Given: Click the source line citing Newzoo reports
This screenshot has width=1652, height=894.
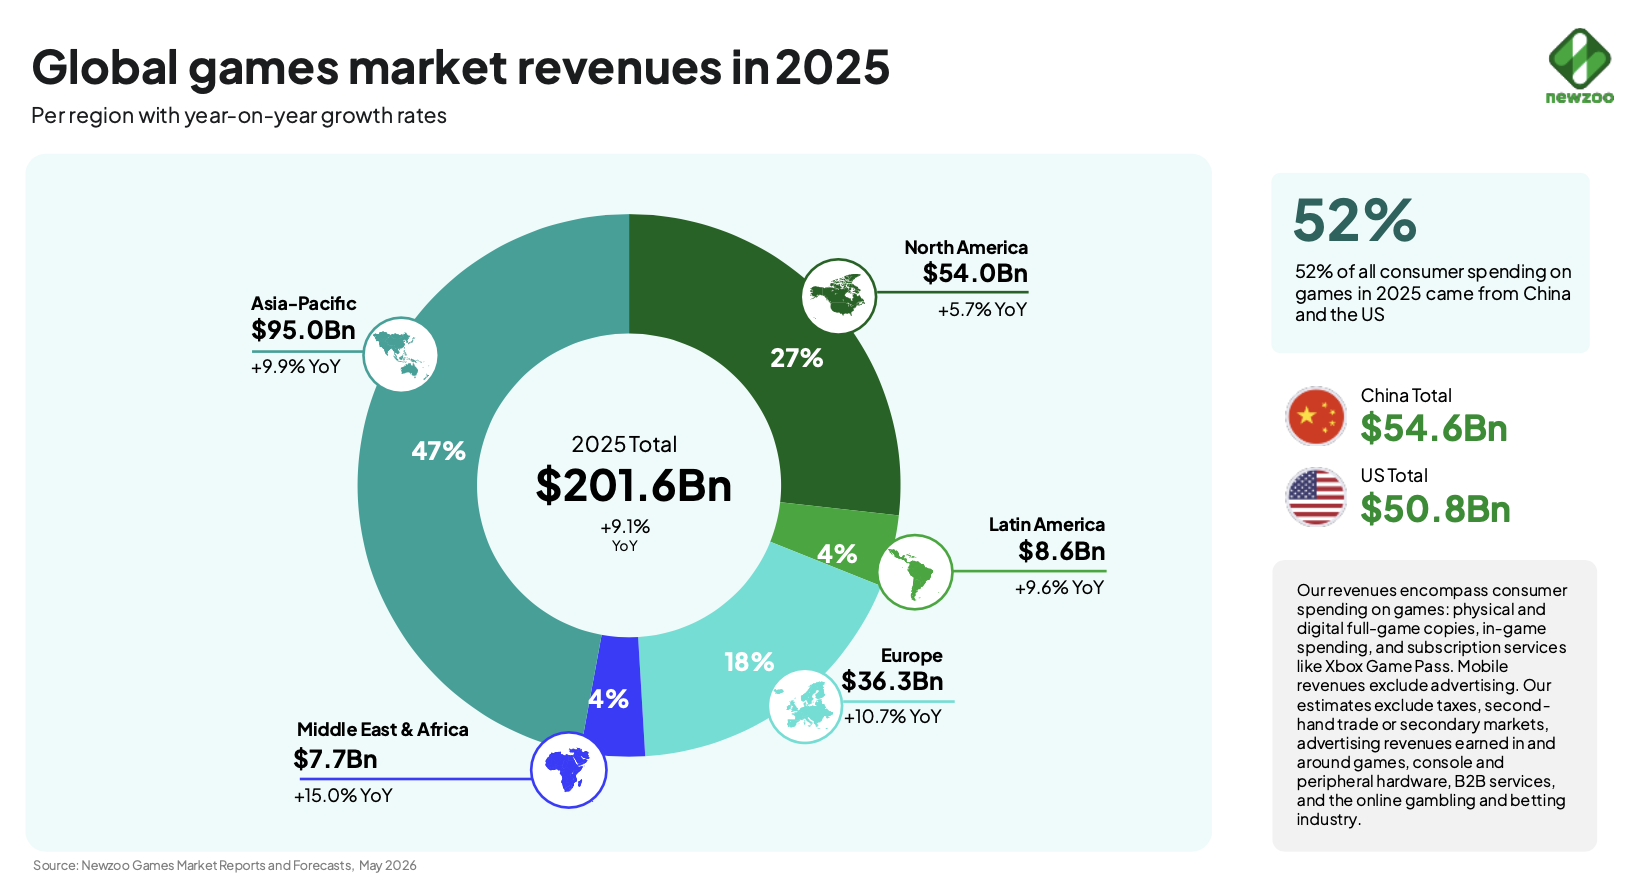Looking at the screenshot, I should point(225,865).
